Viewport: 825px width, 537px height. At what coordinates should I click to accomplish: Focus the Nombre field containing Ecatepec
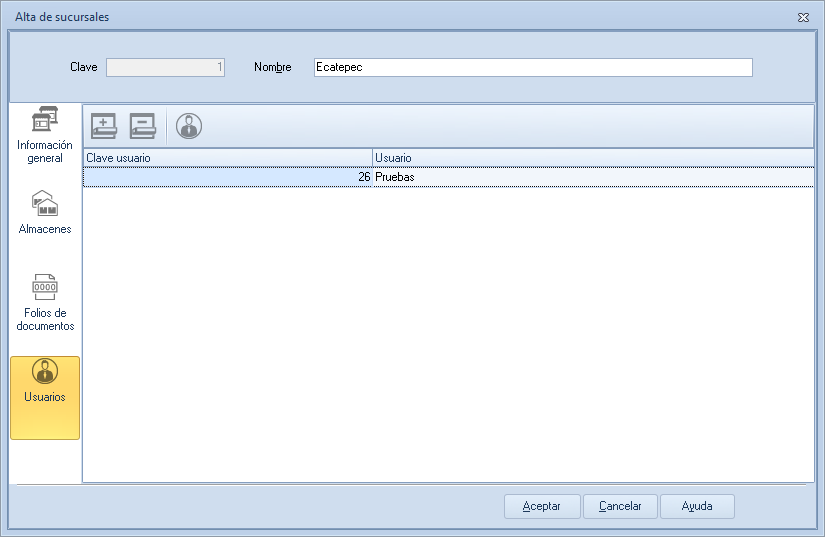(532, 67)
